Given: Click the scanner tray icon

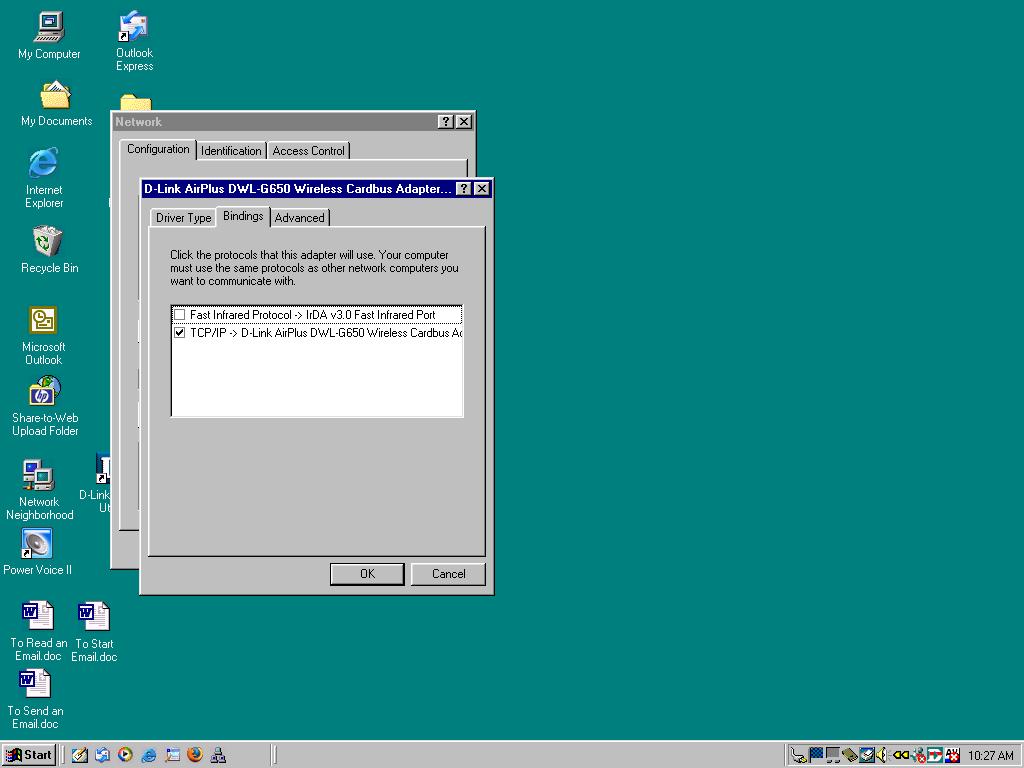Looking at the screenshot, I should (x=867, y=756).
